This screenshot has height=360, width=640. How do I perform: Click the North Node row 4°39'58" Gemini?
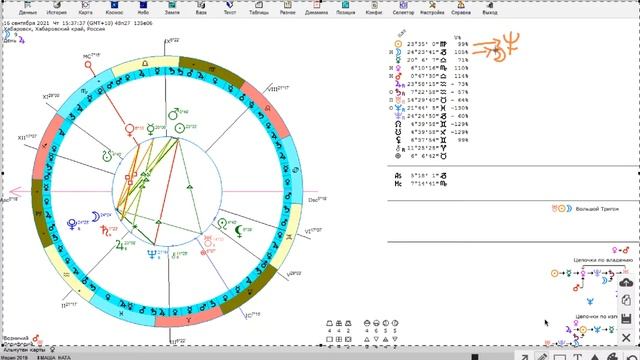[x=431, y=124]
